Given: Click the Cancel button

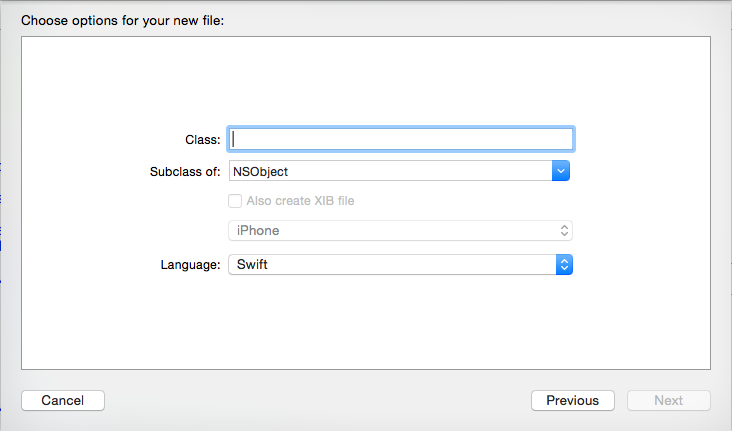Looking at the screenshot, I should coord(63,401).
